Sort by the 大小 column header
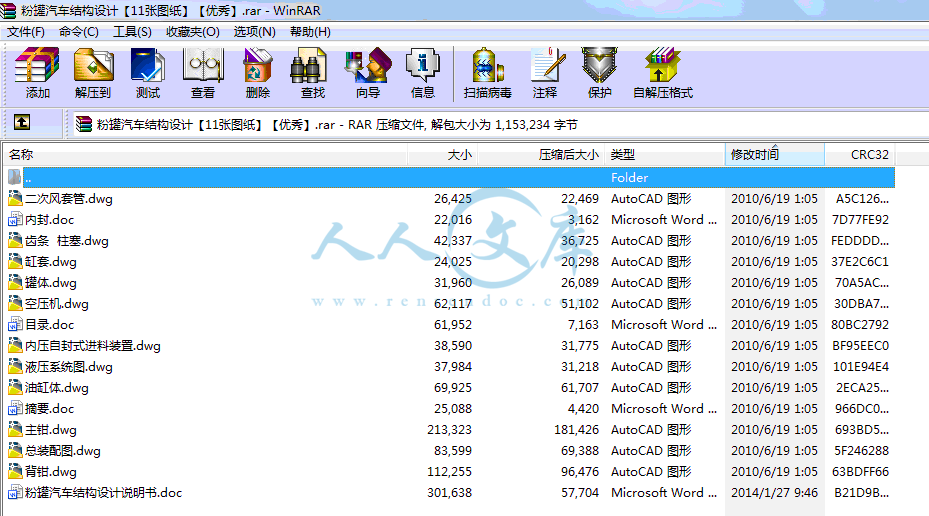Screen dimensions: 929x516 tap(443, 155)
